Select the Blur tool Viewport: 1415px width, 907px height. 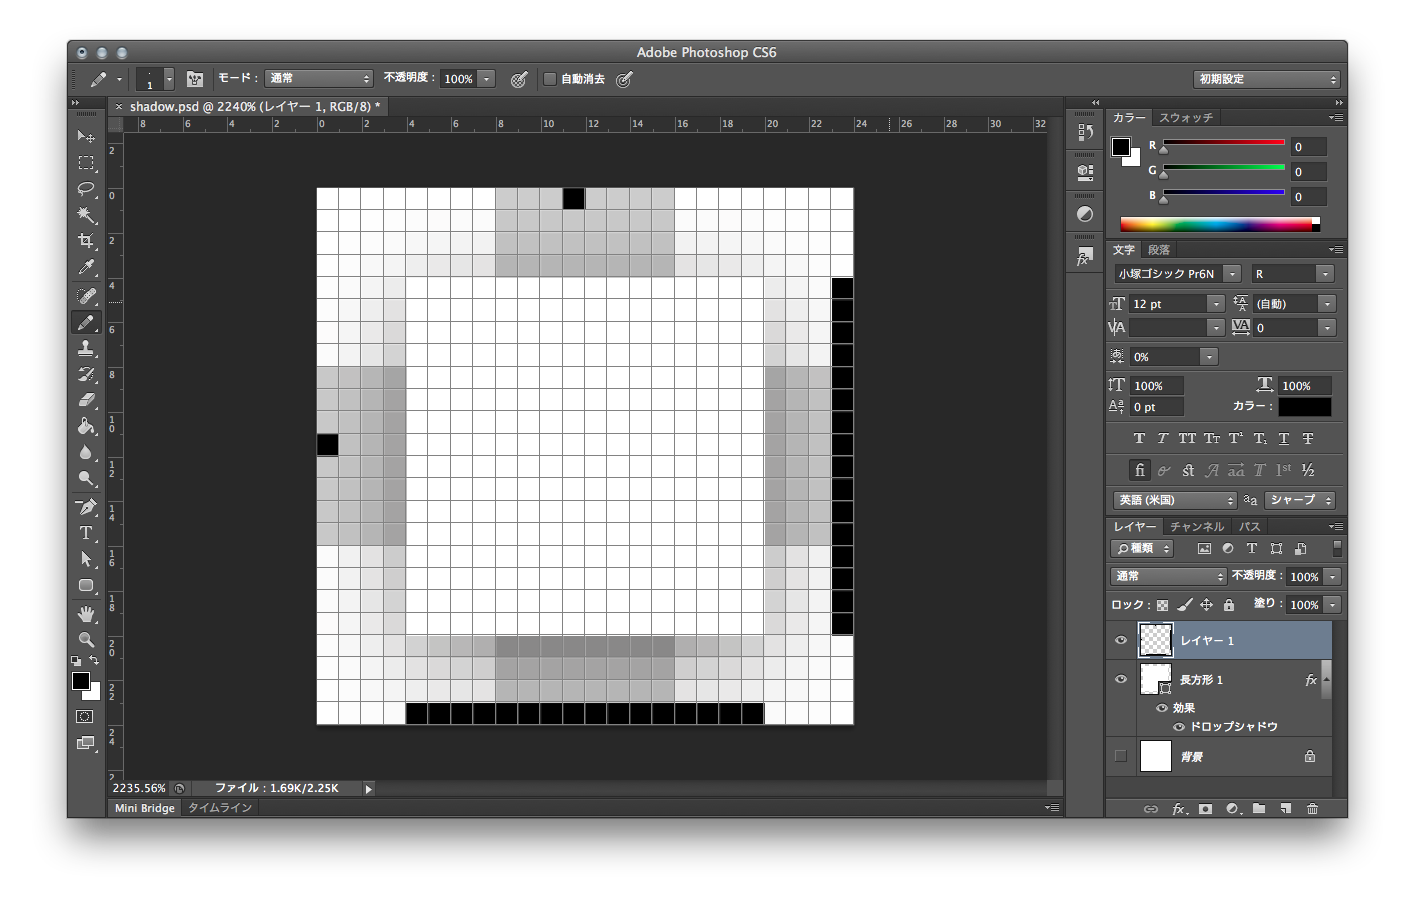(86, 452)
